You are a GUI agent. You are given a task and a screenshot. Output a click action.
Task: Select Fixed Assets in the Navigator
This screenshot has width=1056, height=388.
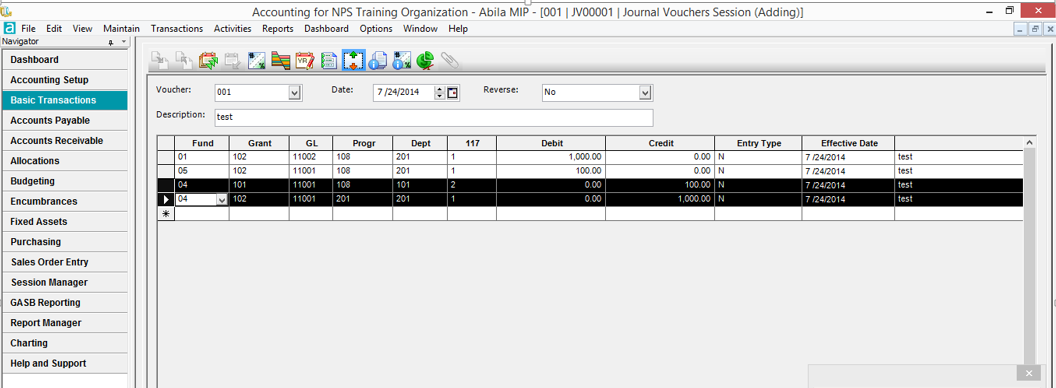[x=64, y=222]
